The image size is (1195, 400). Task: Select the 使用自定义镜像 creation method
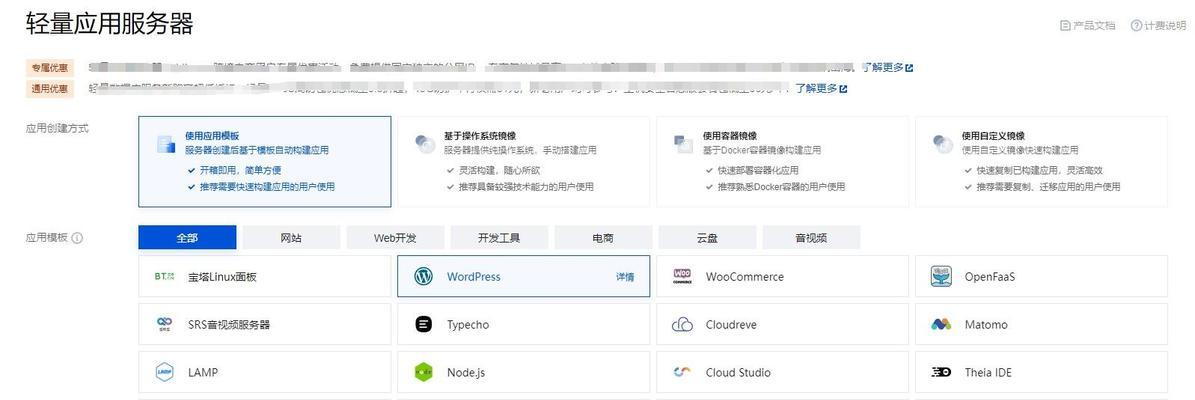[x=1042, y=162]
